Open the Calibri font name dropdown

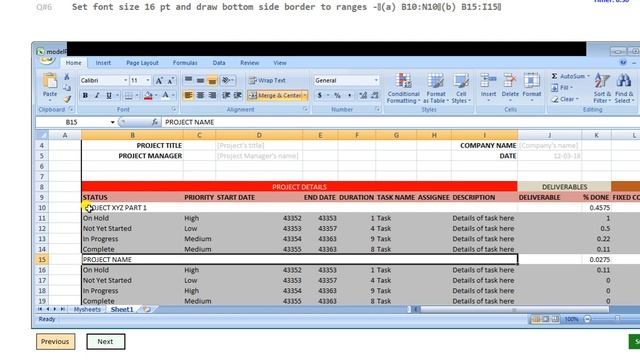[125, 80]
